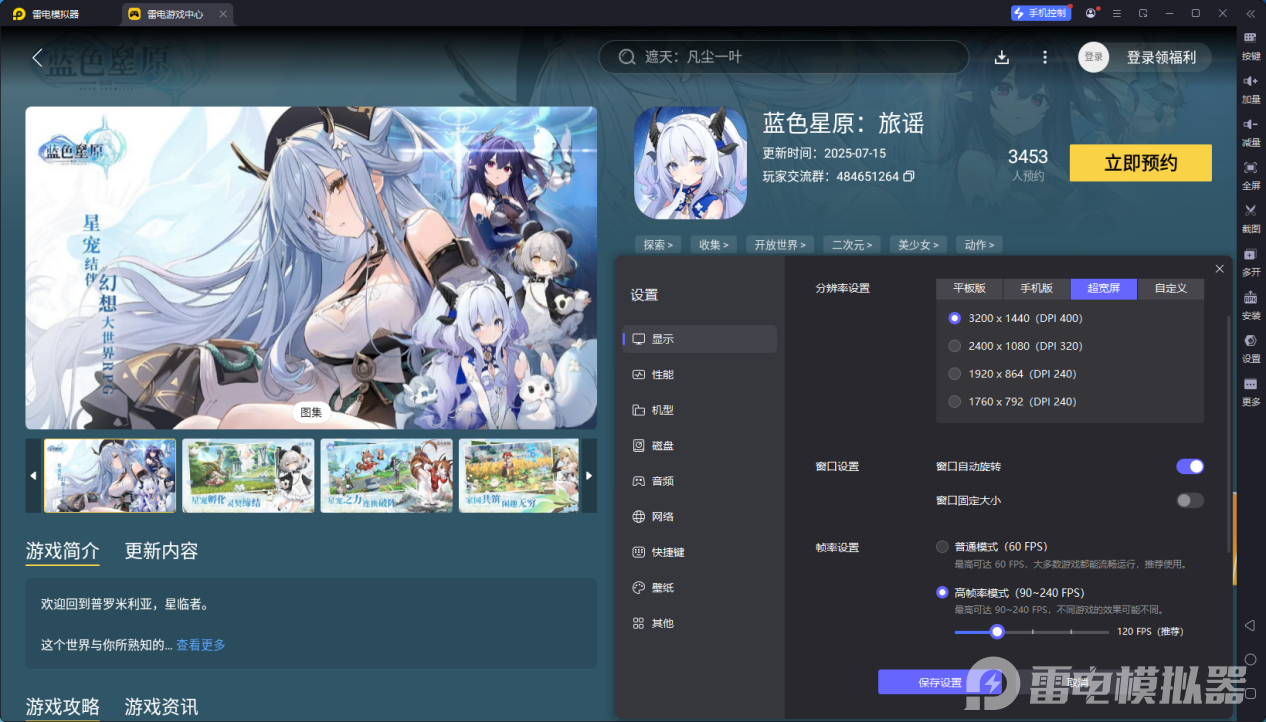Open 显示 settings category
Screen dimensions: 1266x722
pos(699,339)
